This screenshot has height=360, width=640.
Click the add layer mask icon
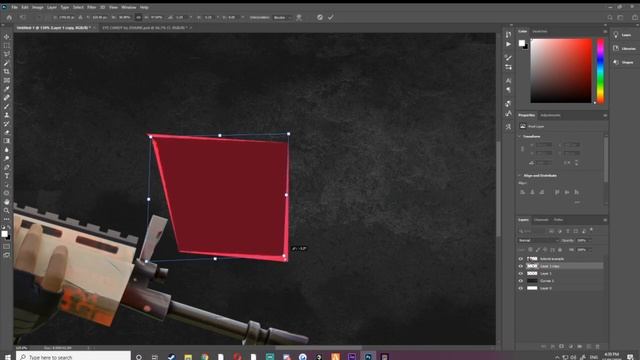coord(562,346)
